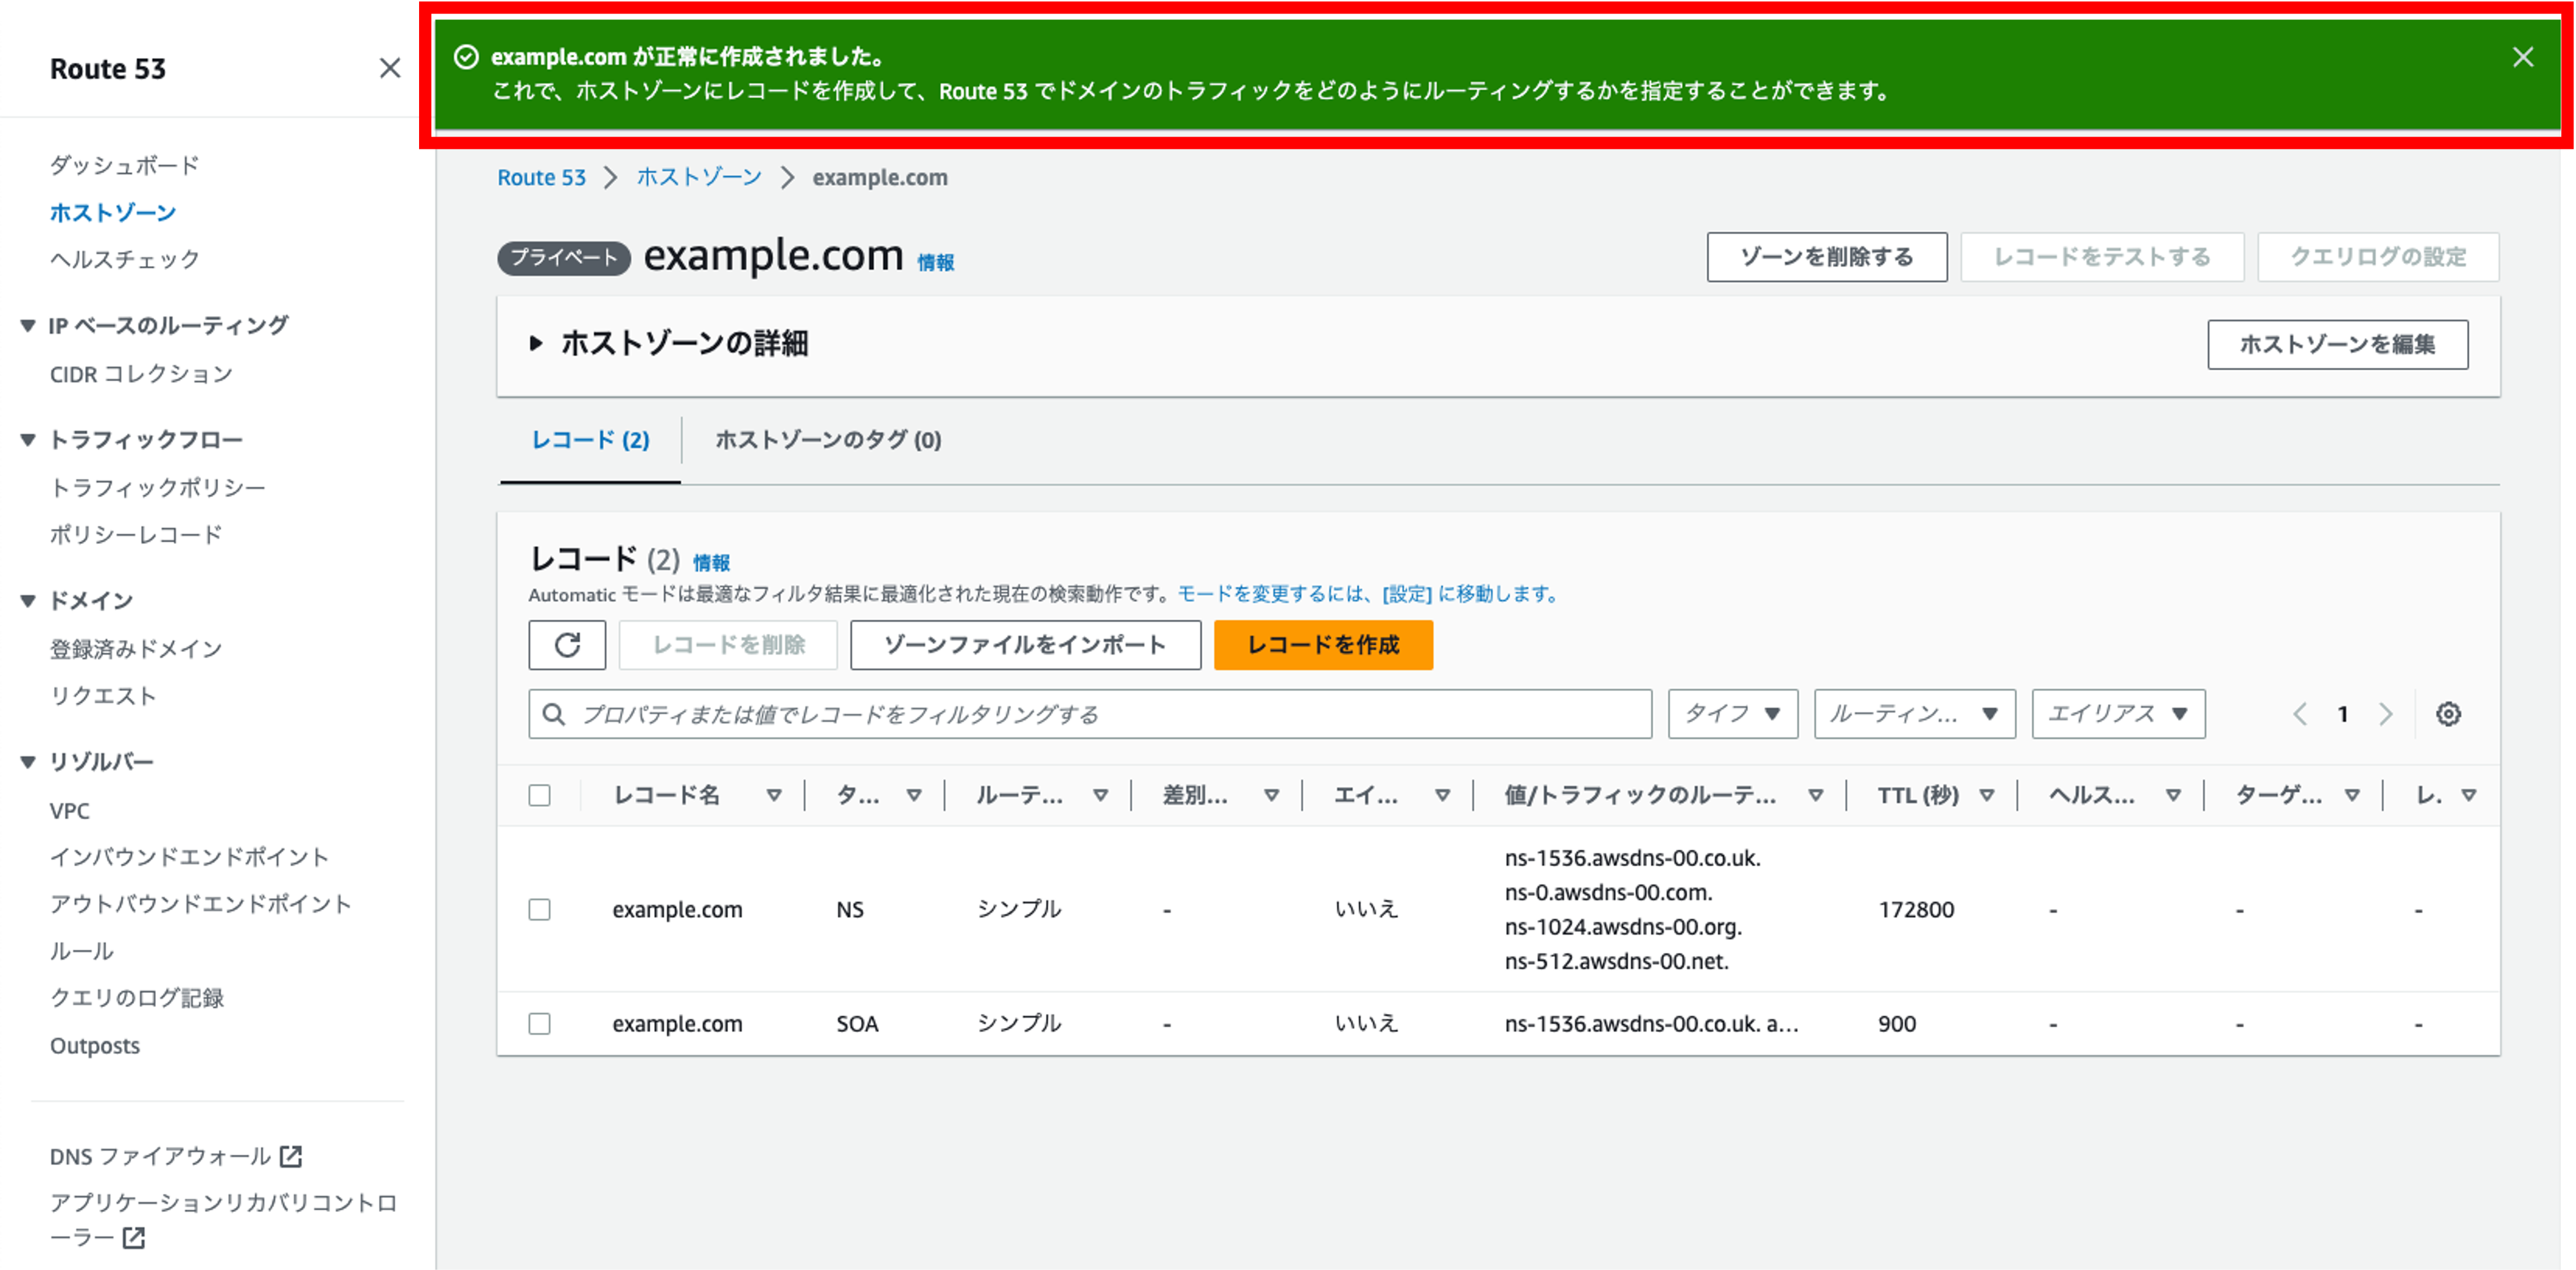Collapse ドメイン sidebar group
Screen dimensions: 2576x1270
click(x=28, y=601)
